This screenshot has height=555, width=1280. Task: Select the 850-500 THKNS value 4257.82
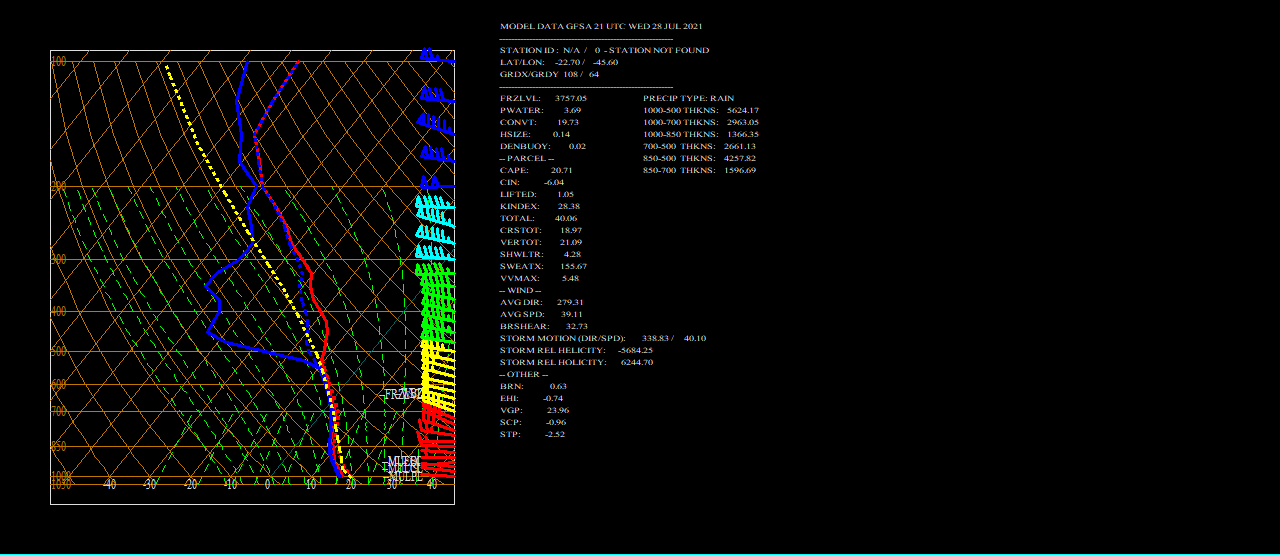(x=739, y=158)
